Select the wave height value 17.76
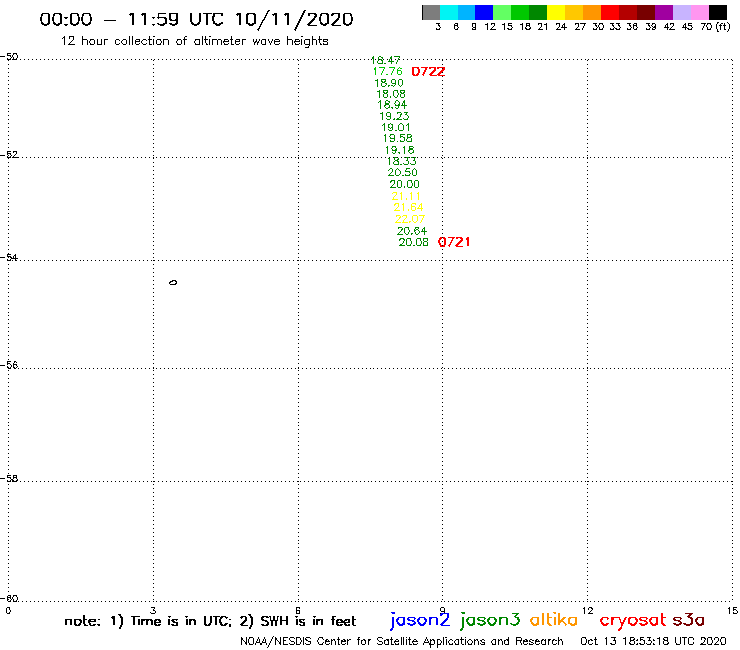 (x=387, y=71)
